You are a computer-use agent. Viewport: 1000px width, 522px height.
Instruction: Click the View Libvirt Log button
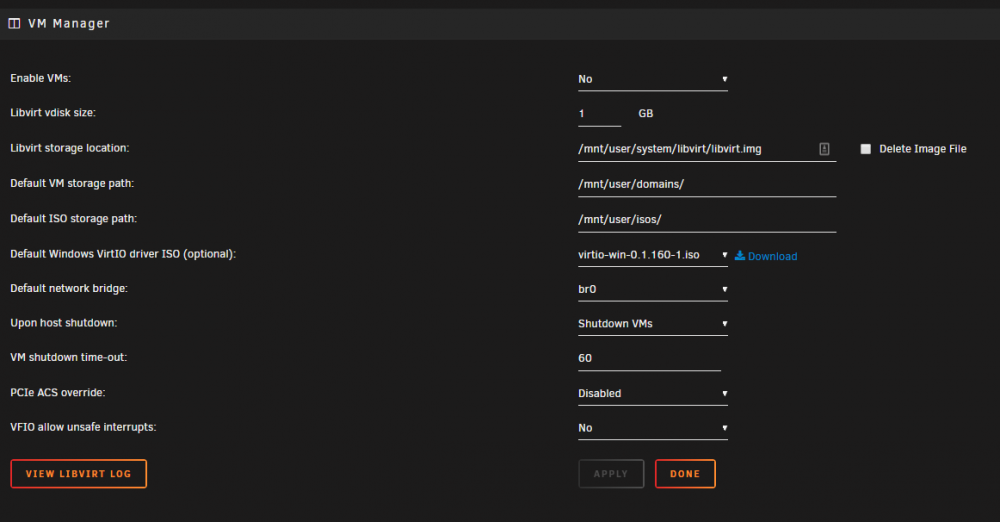(x=78, y=474)
